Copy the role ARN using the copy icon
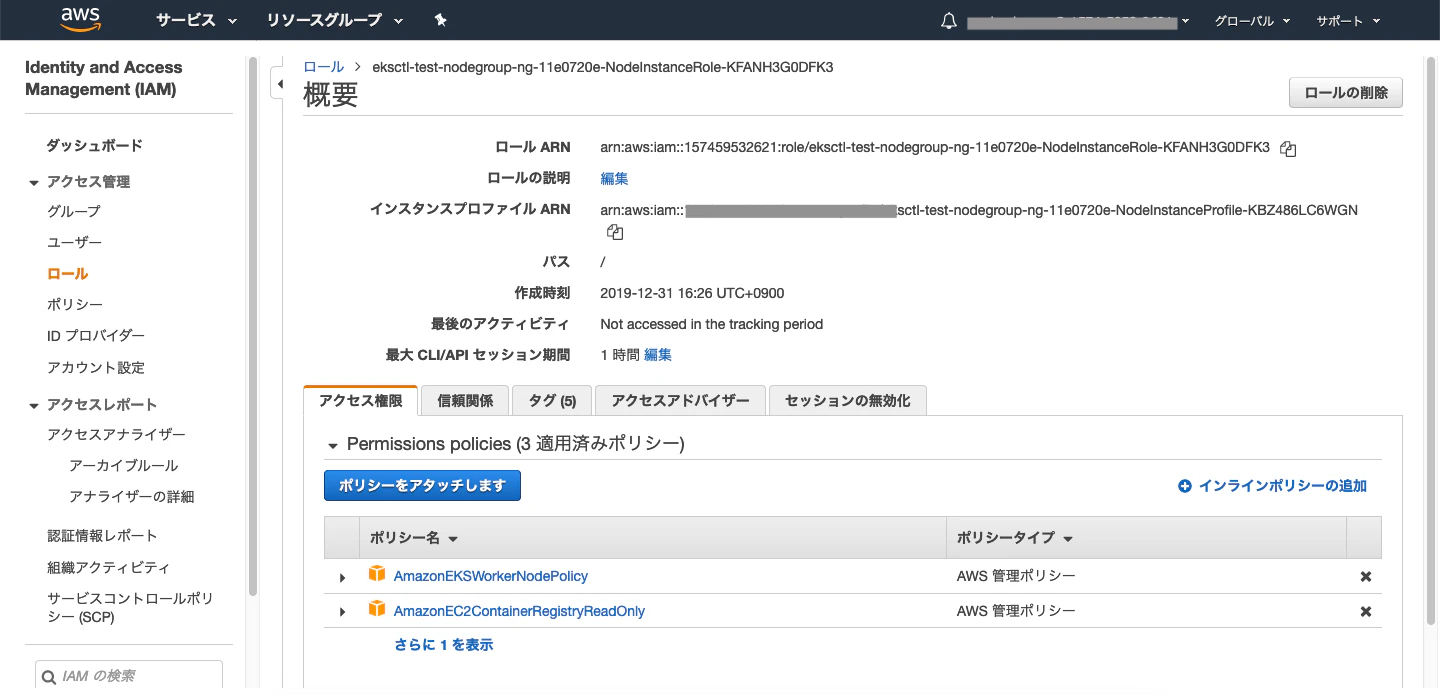This screenshot has height=695, width=1440. pyautogui.click(x=1288, y=148)
